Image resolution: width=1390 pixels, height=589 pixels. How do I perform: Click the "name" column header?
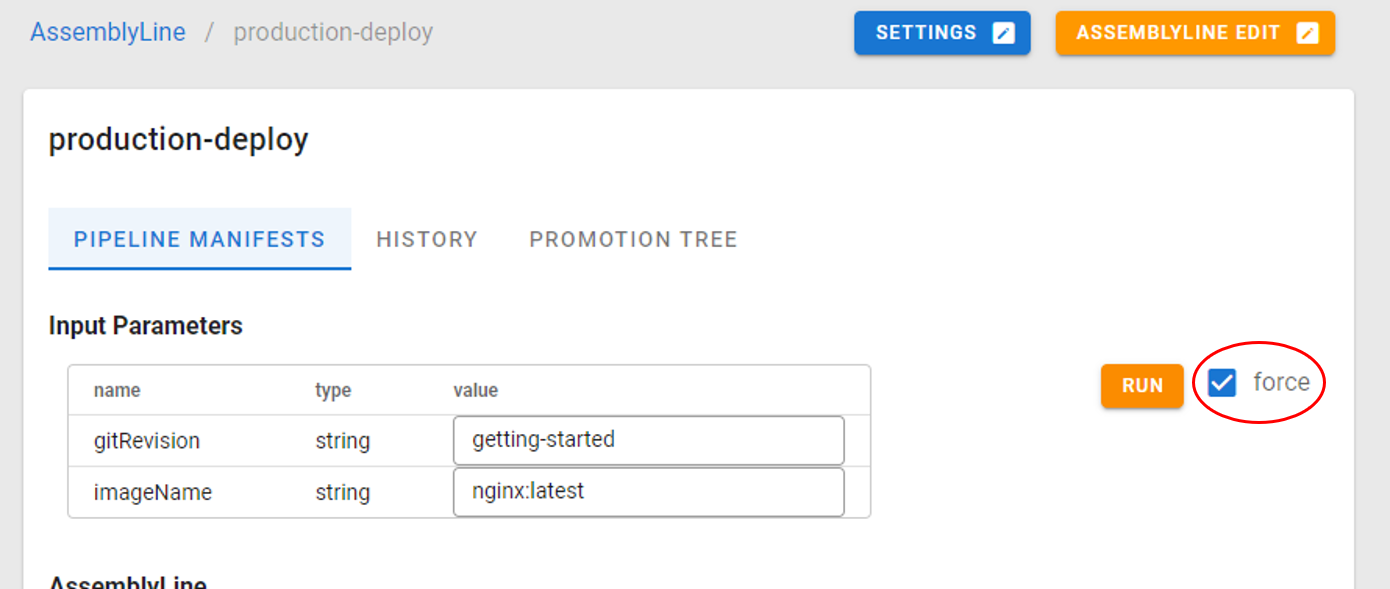click(x=117, y=390)
